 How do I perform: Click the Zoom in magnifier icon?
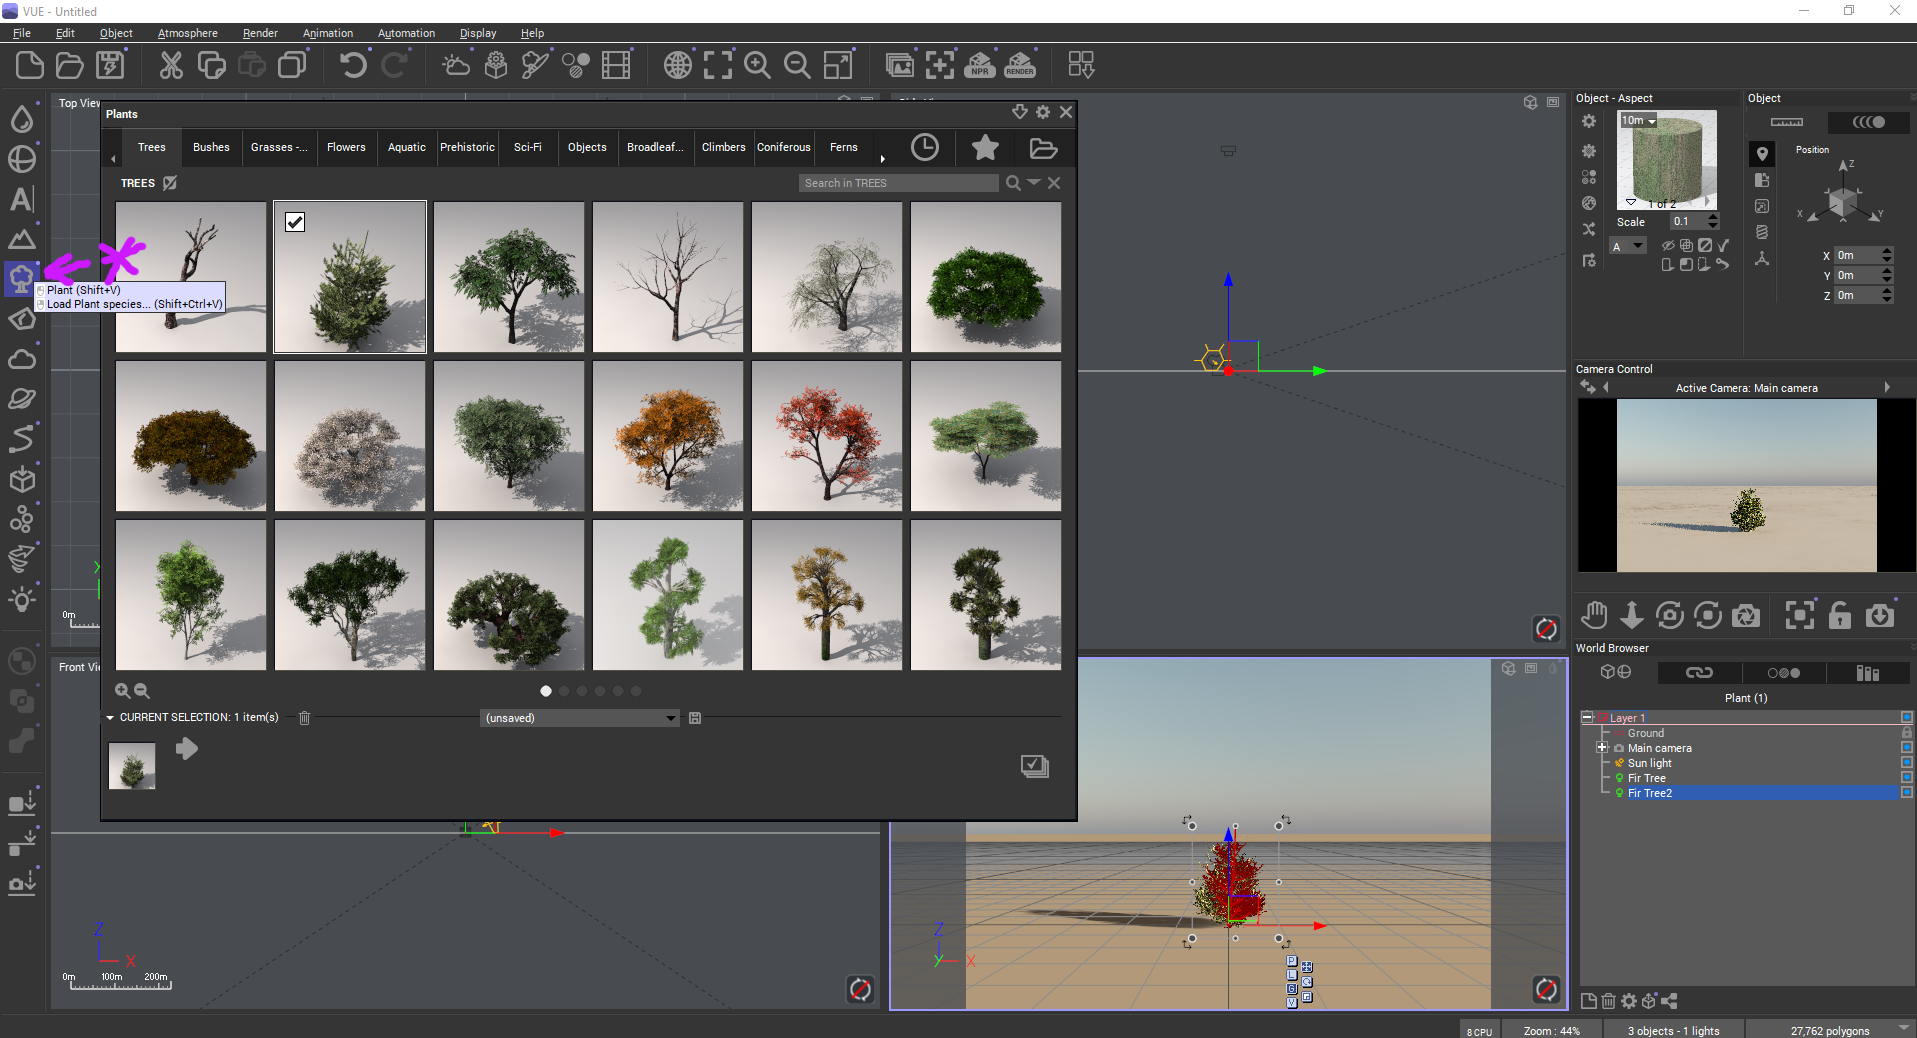[x=758, y=66]
